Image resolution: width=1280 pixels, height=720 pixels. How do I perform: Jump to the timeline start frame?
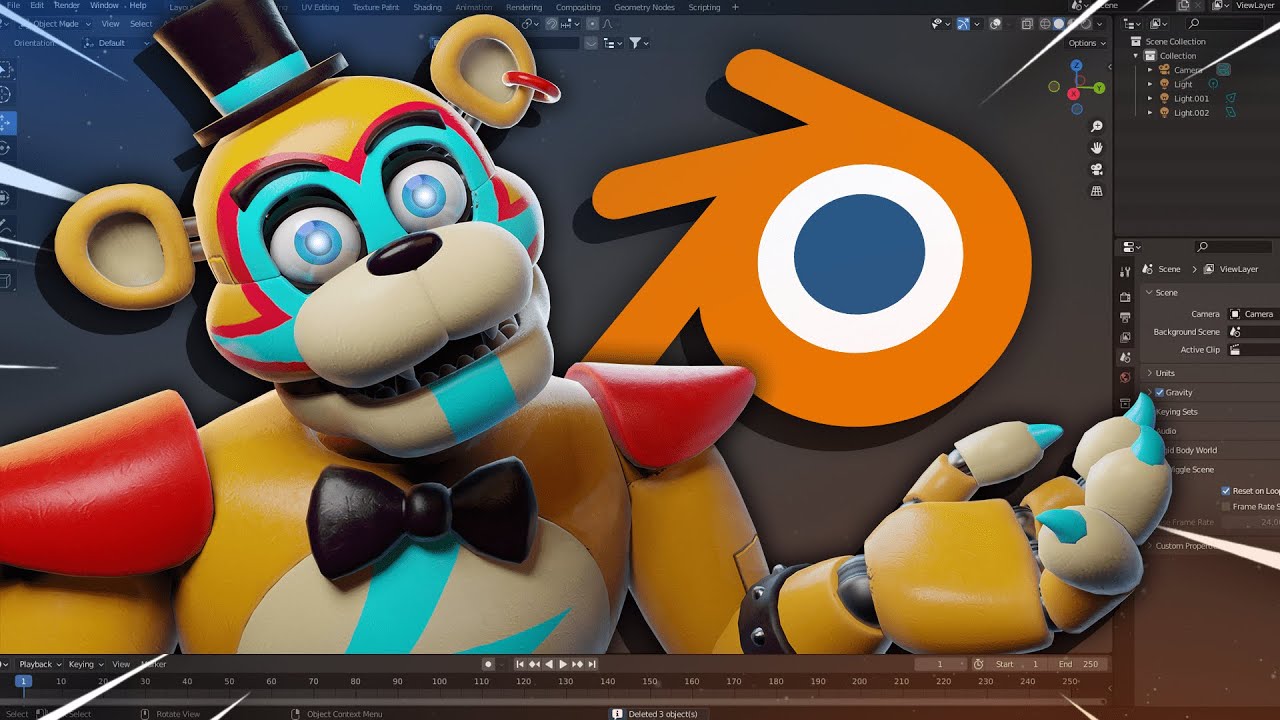click(520, 664)
